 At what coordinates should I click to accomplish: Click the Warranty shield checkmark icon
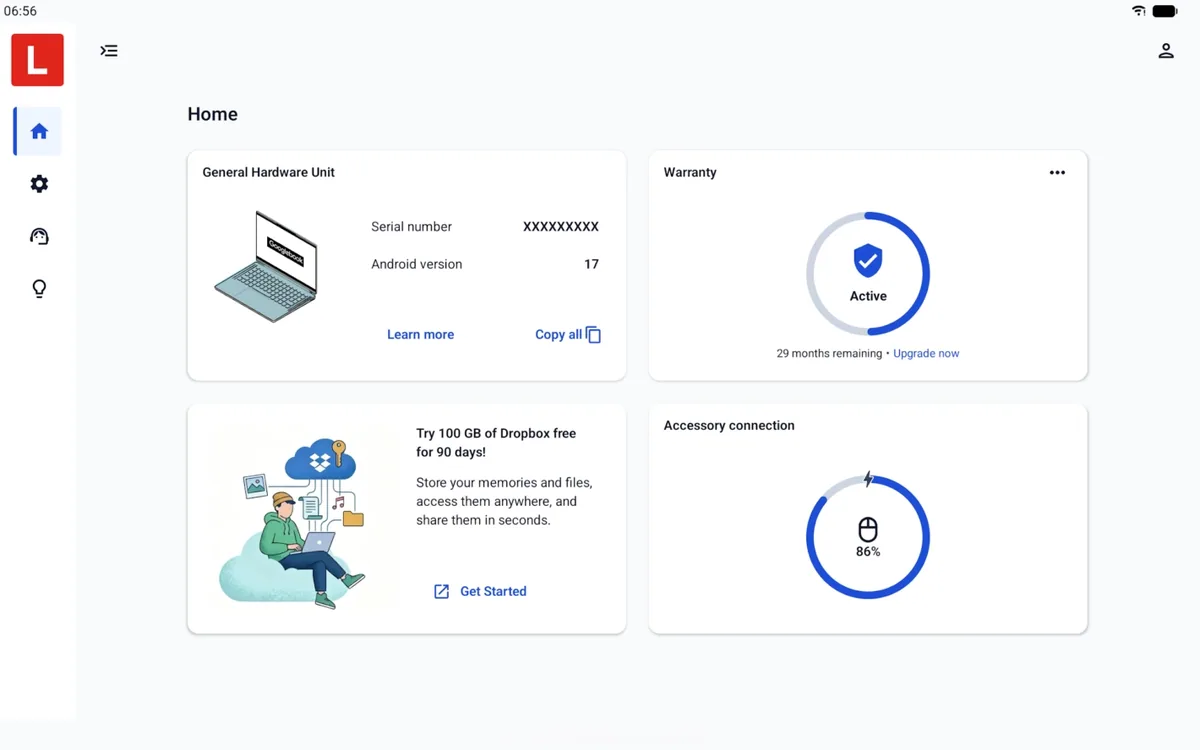(x=868, y=262)
